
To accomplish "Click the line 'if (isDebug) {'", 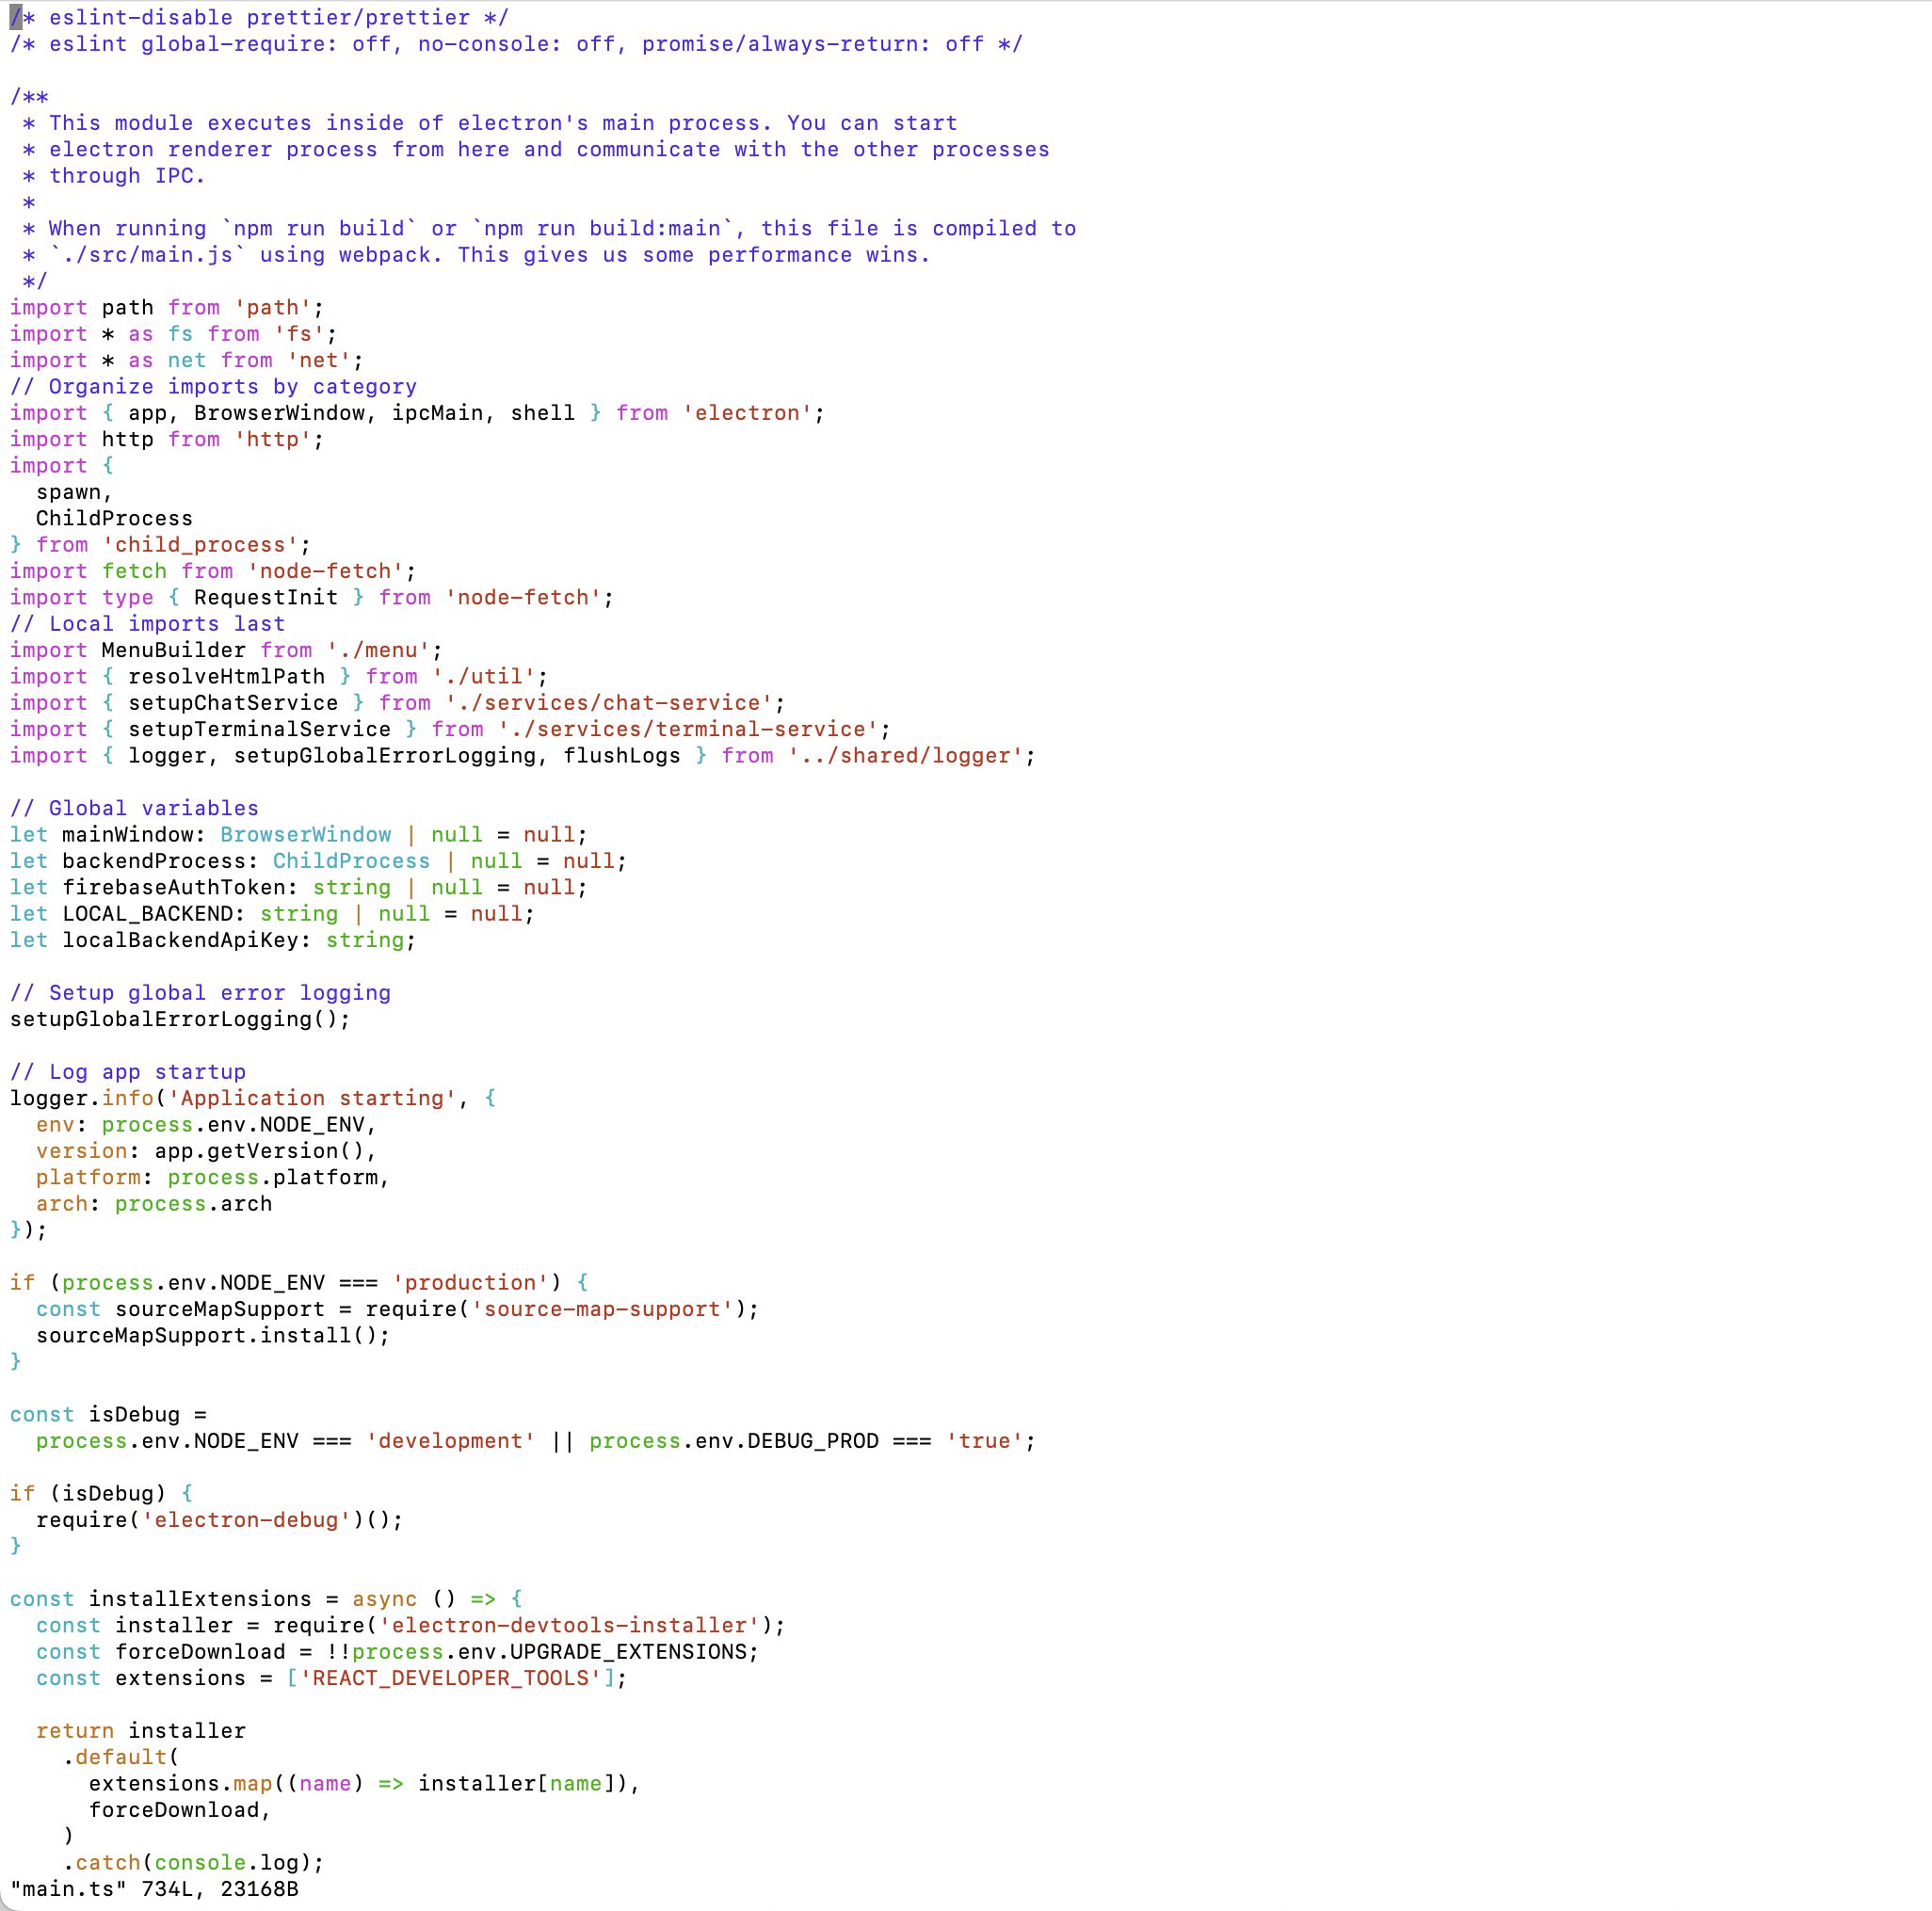I will 101,1493.
